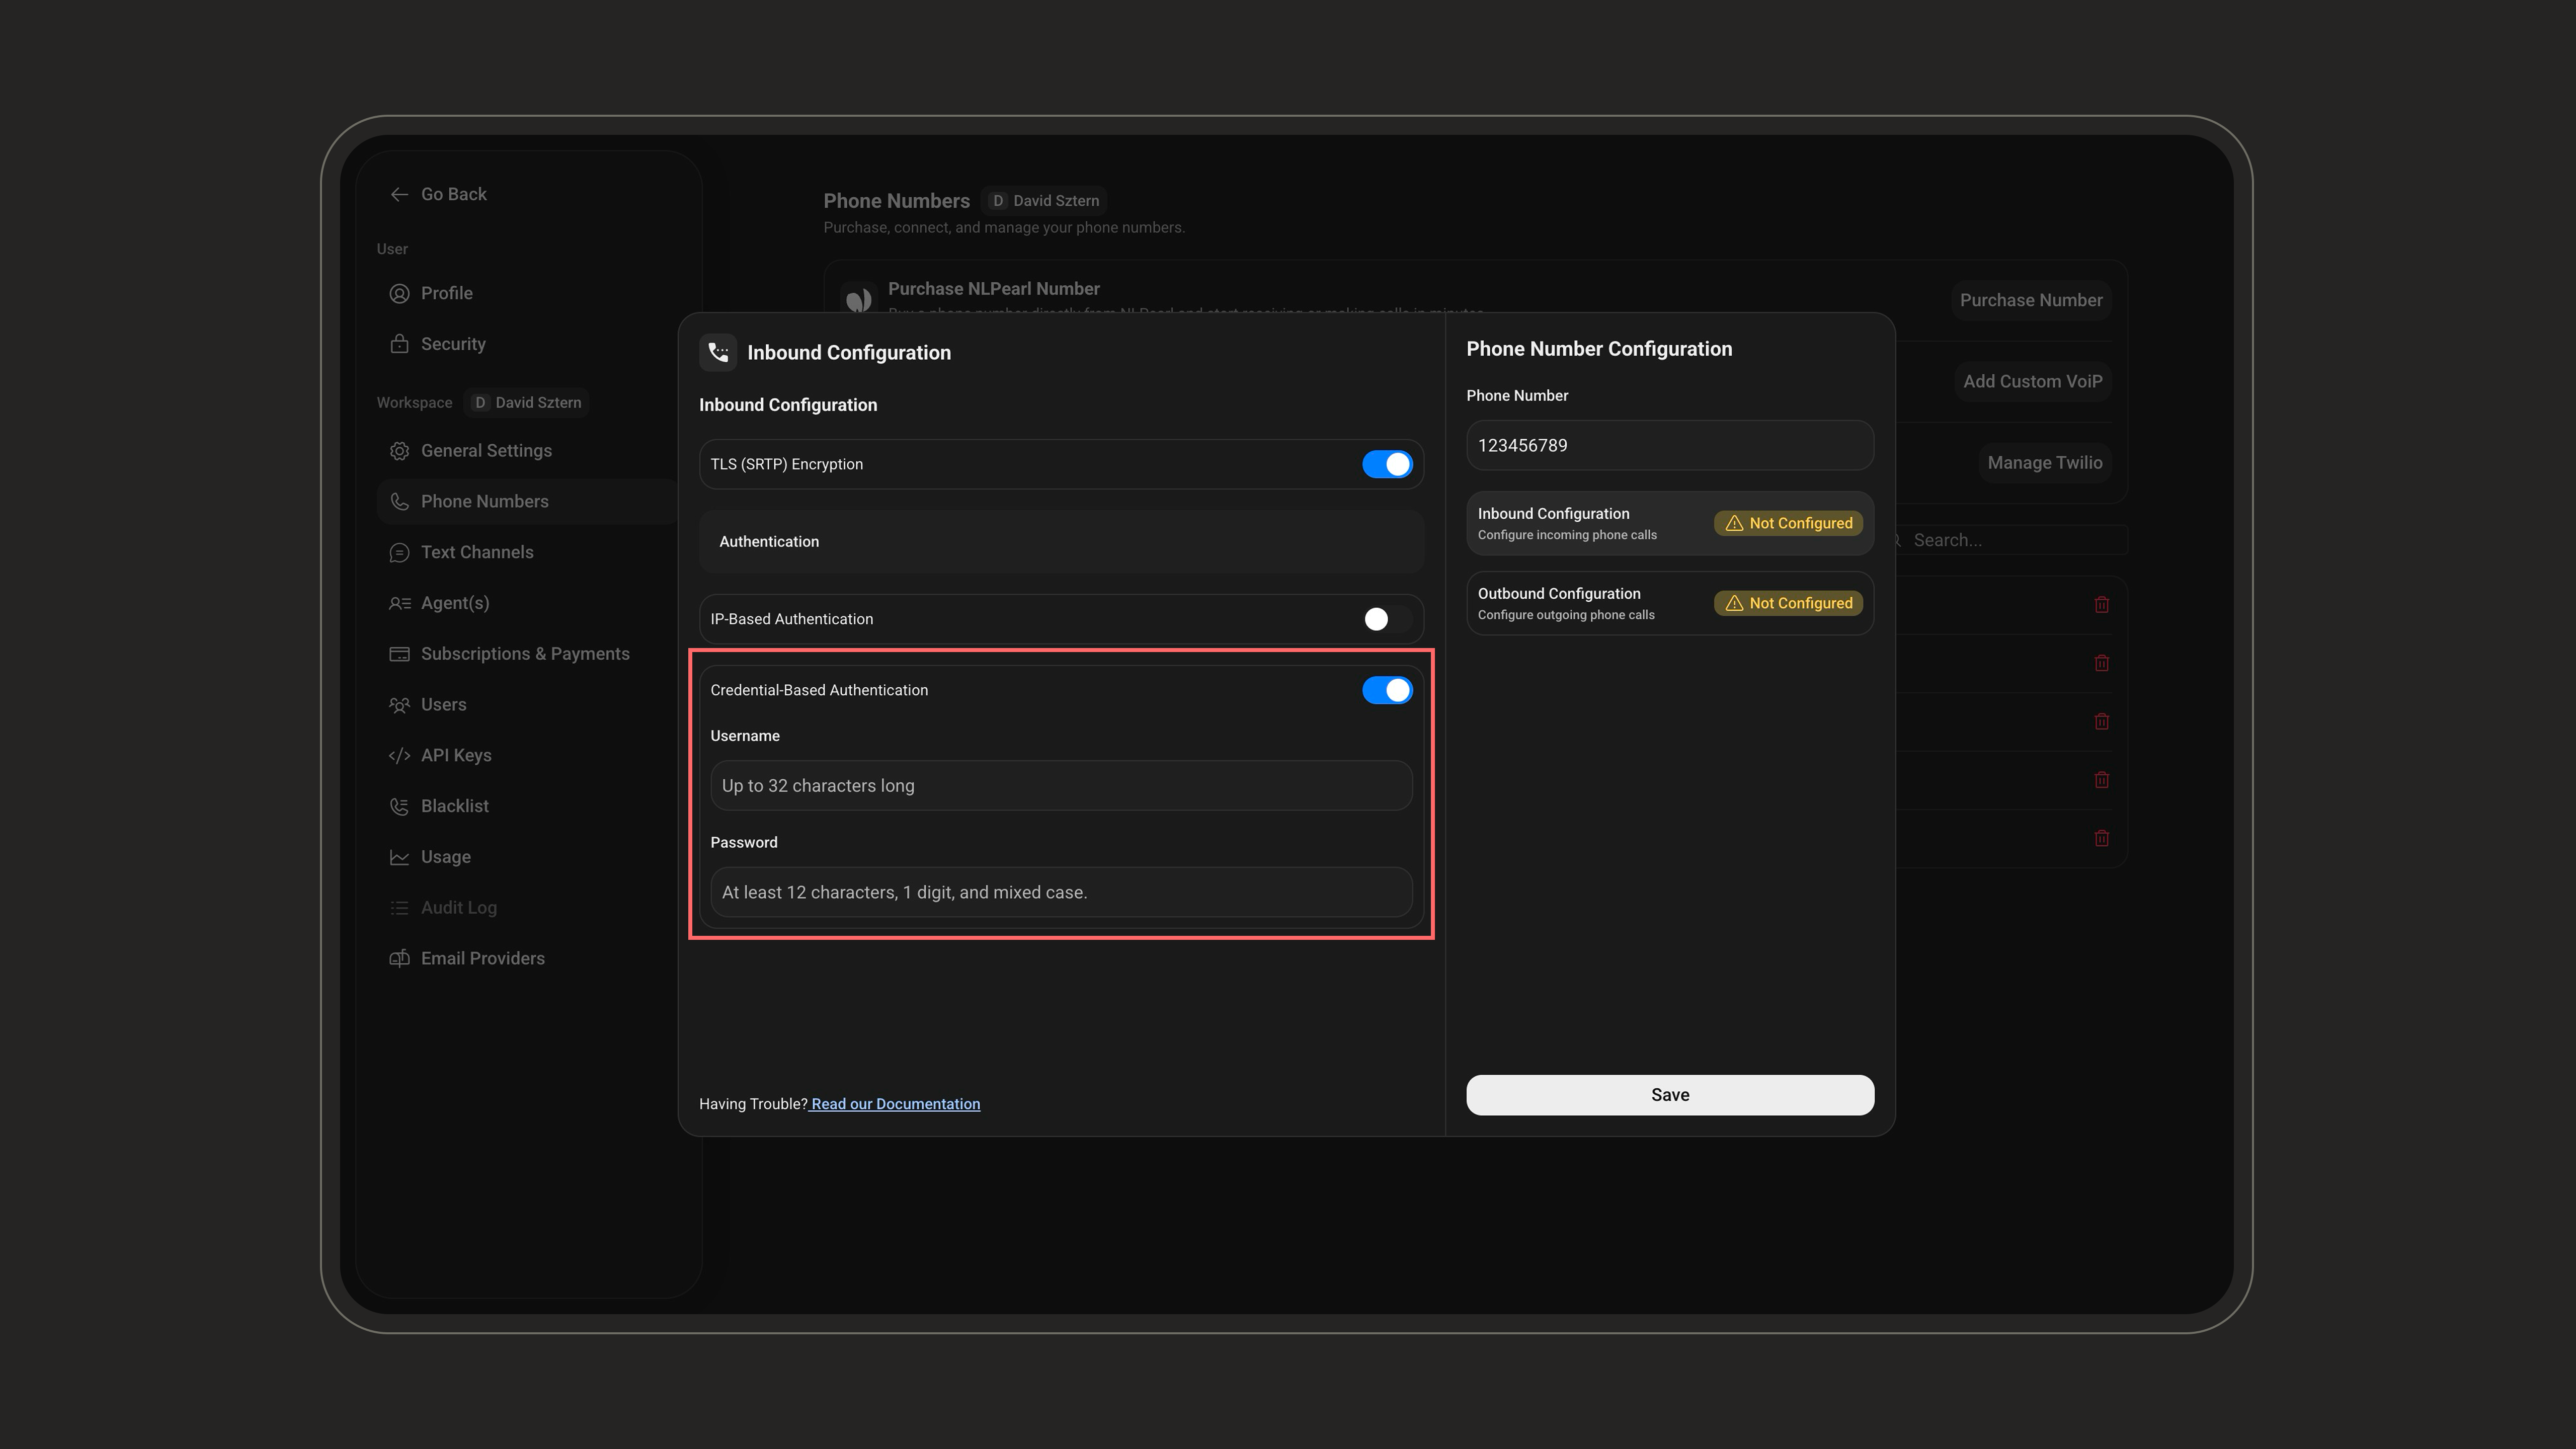Click the API Keys code icon
The width and height of the screenshot is (2576, 1449).
pos(399,755)
